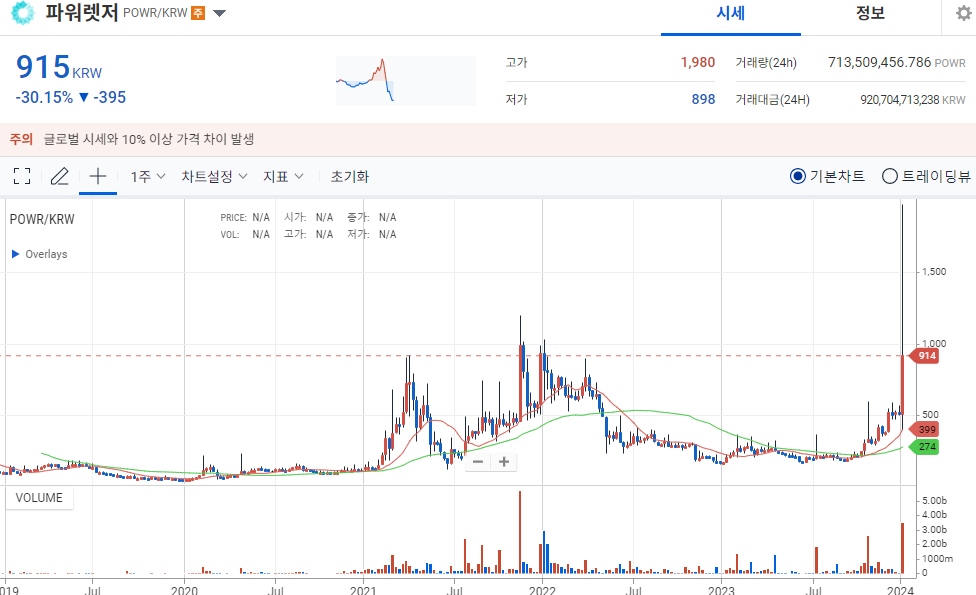Select the fullscreen chart expand icon
Viewport: 976px width, 595px height.
pyautogui.click(x=22, y=175)
